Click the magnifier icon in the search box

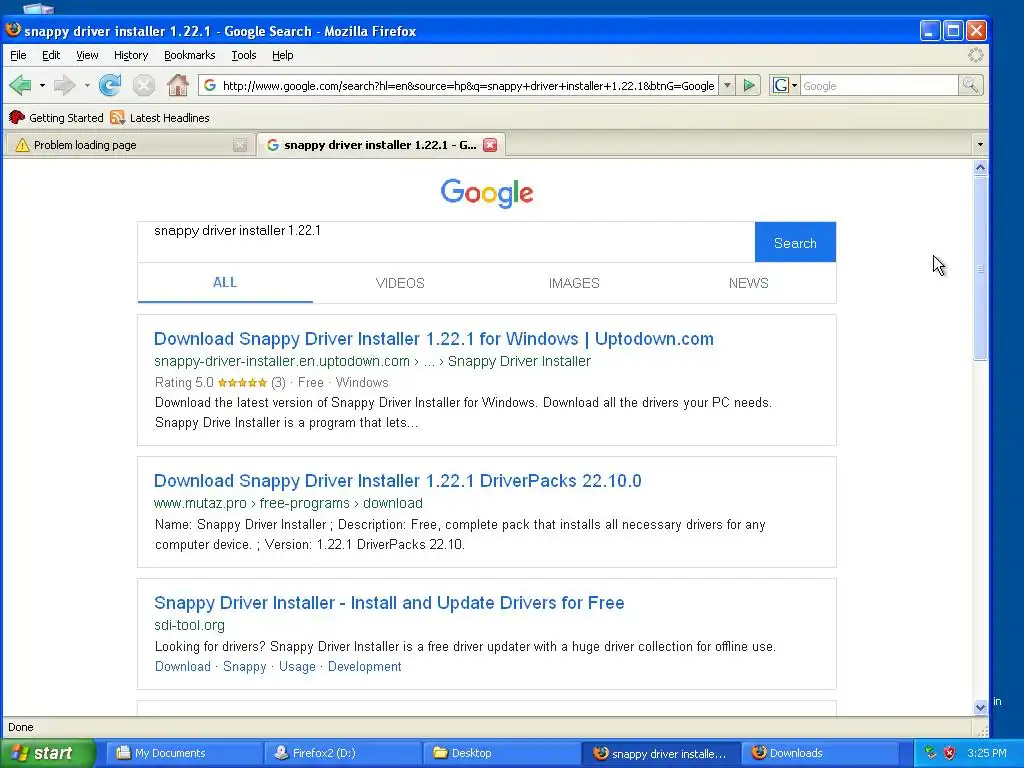click(x=970, y=86)
